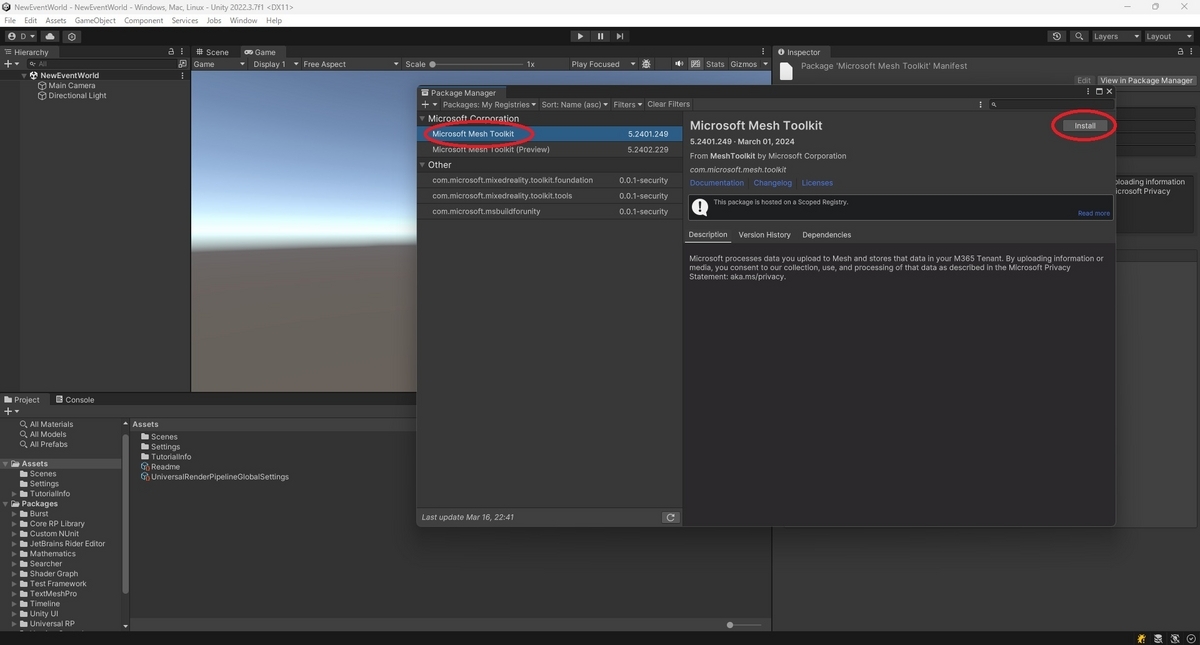Collapse the Other package group
Screen dimensions: 1200x645
[423, 165]
